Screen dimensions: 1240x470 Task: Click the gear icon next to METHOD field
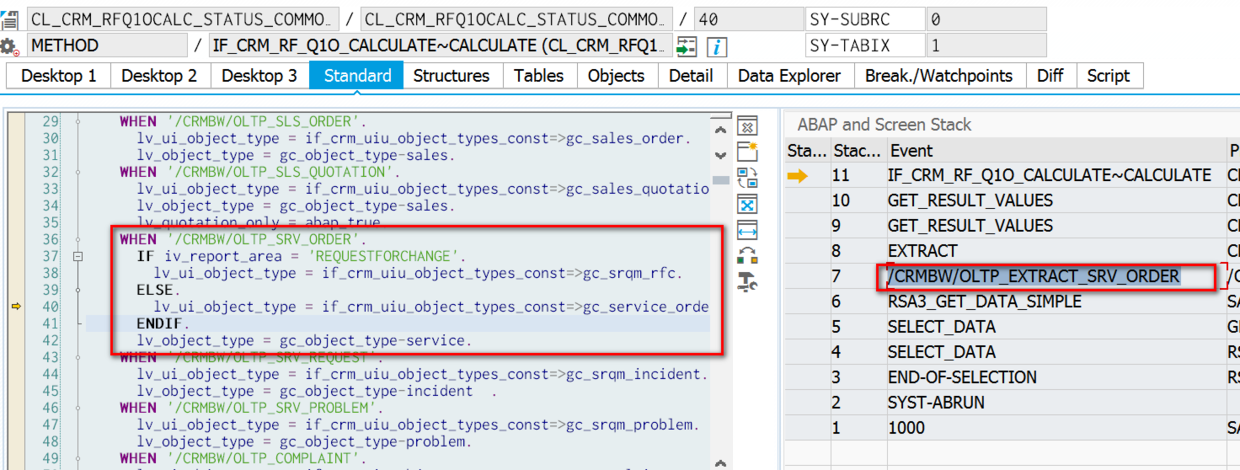point(9,46)
